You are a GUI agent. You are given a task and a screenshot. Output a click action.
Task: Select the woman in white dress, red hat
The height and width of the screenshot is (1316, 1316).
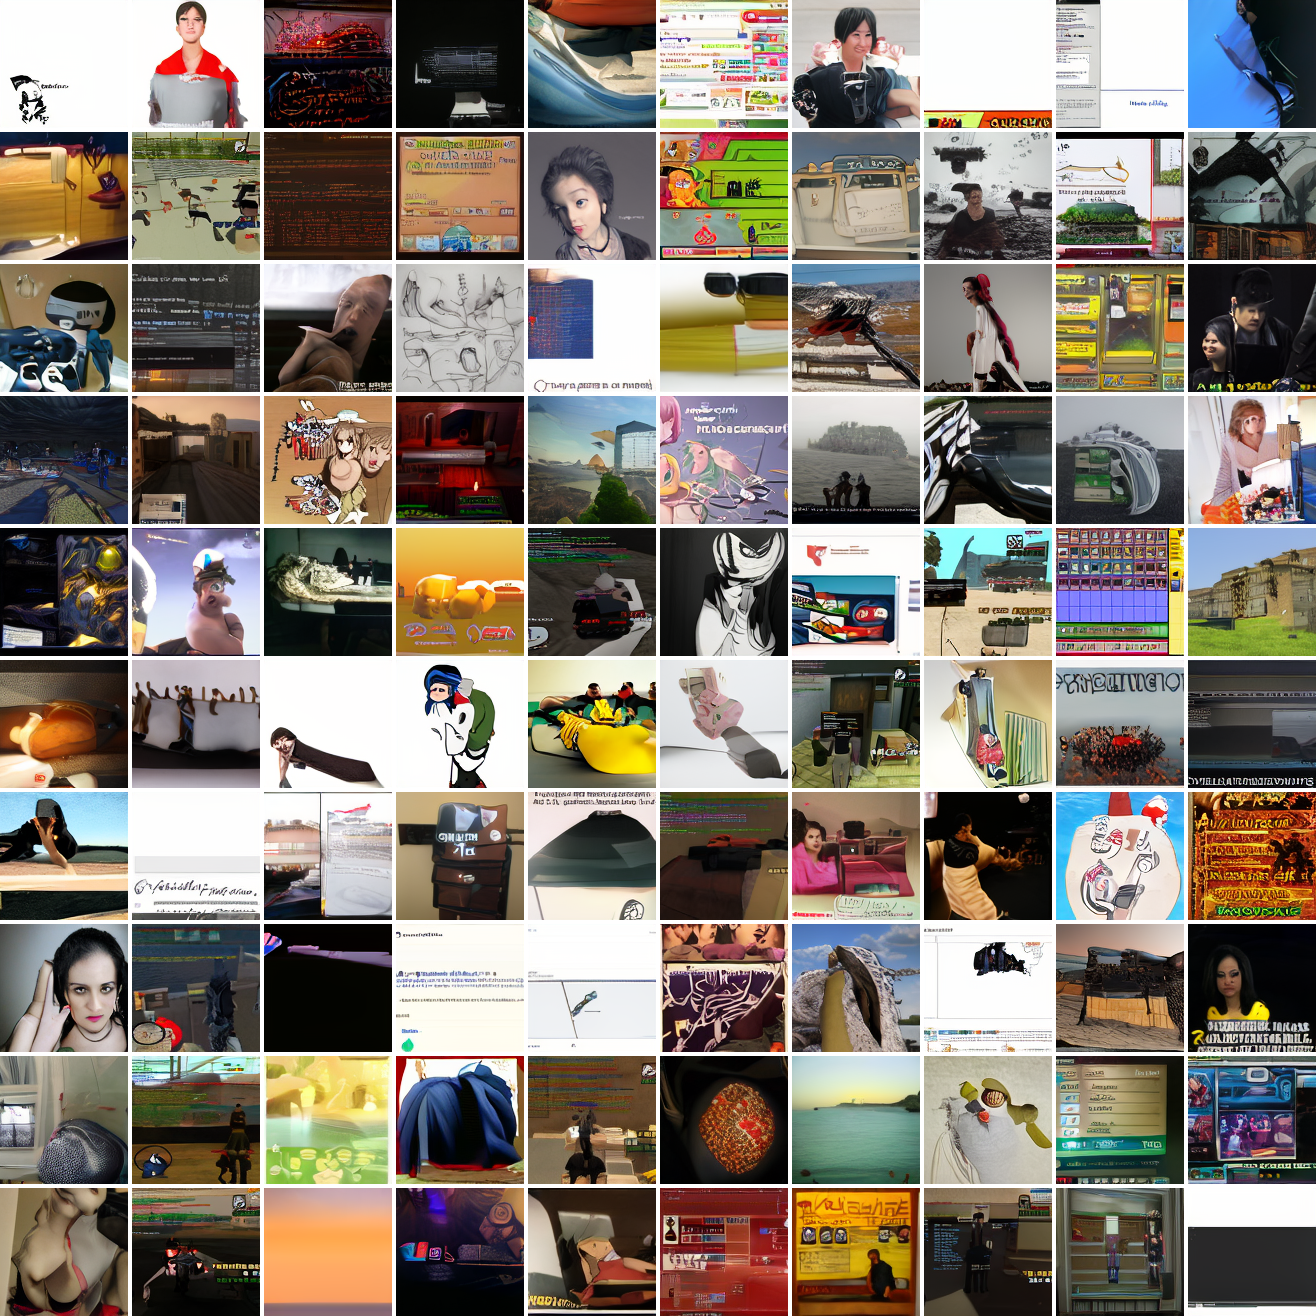coord(988,328)
